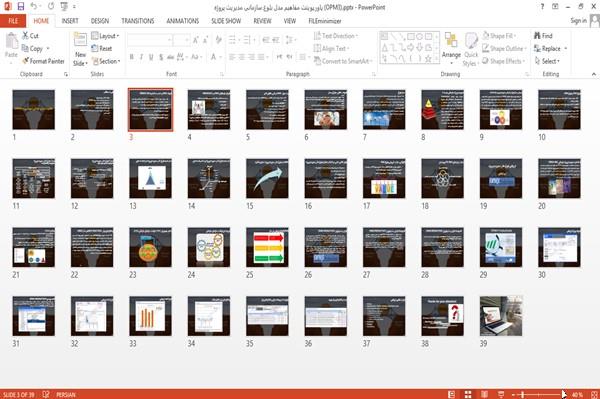Toggle the Bullets list button
The image size is (600, 399).
click(x=232, y=39)
